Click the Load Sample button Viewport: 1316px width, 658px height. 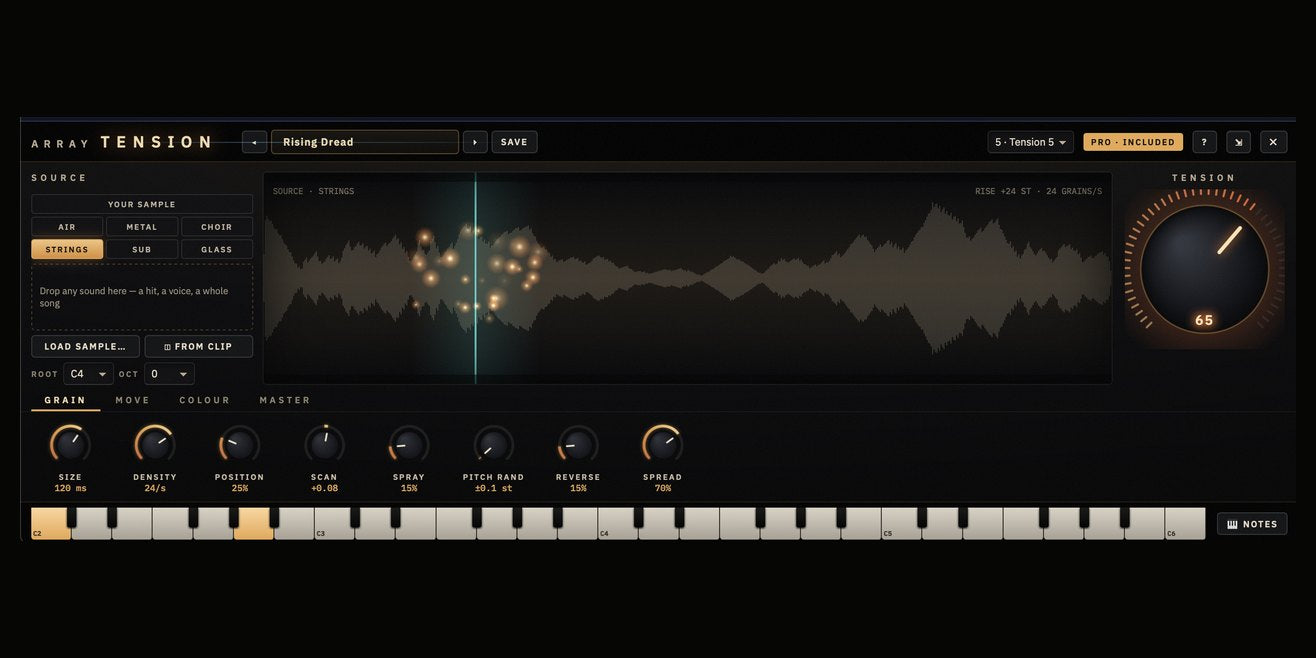coord(85,346)
